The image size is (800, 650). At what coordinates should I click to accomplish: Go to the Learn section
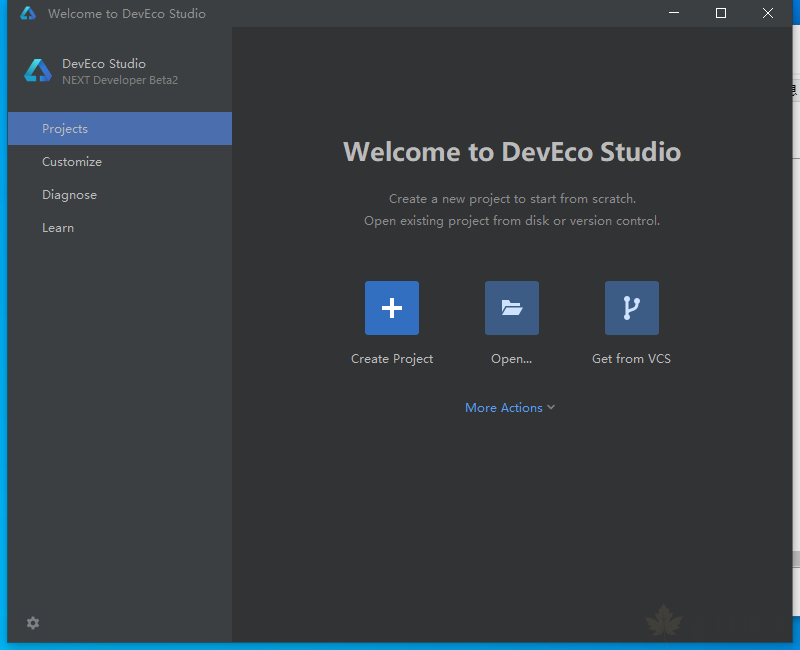(x=58, y=228)
